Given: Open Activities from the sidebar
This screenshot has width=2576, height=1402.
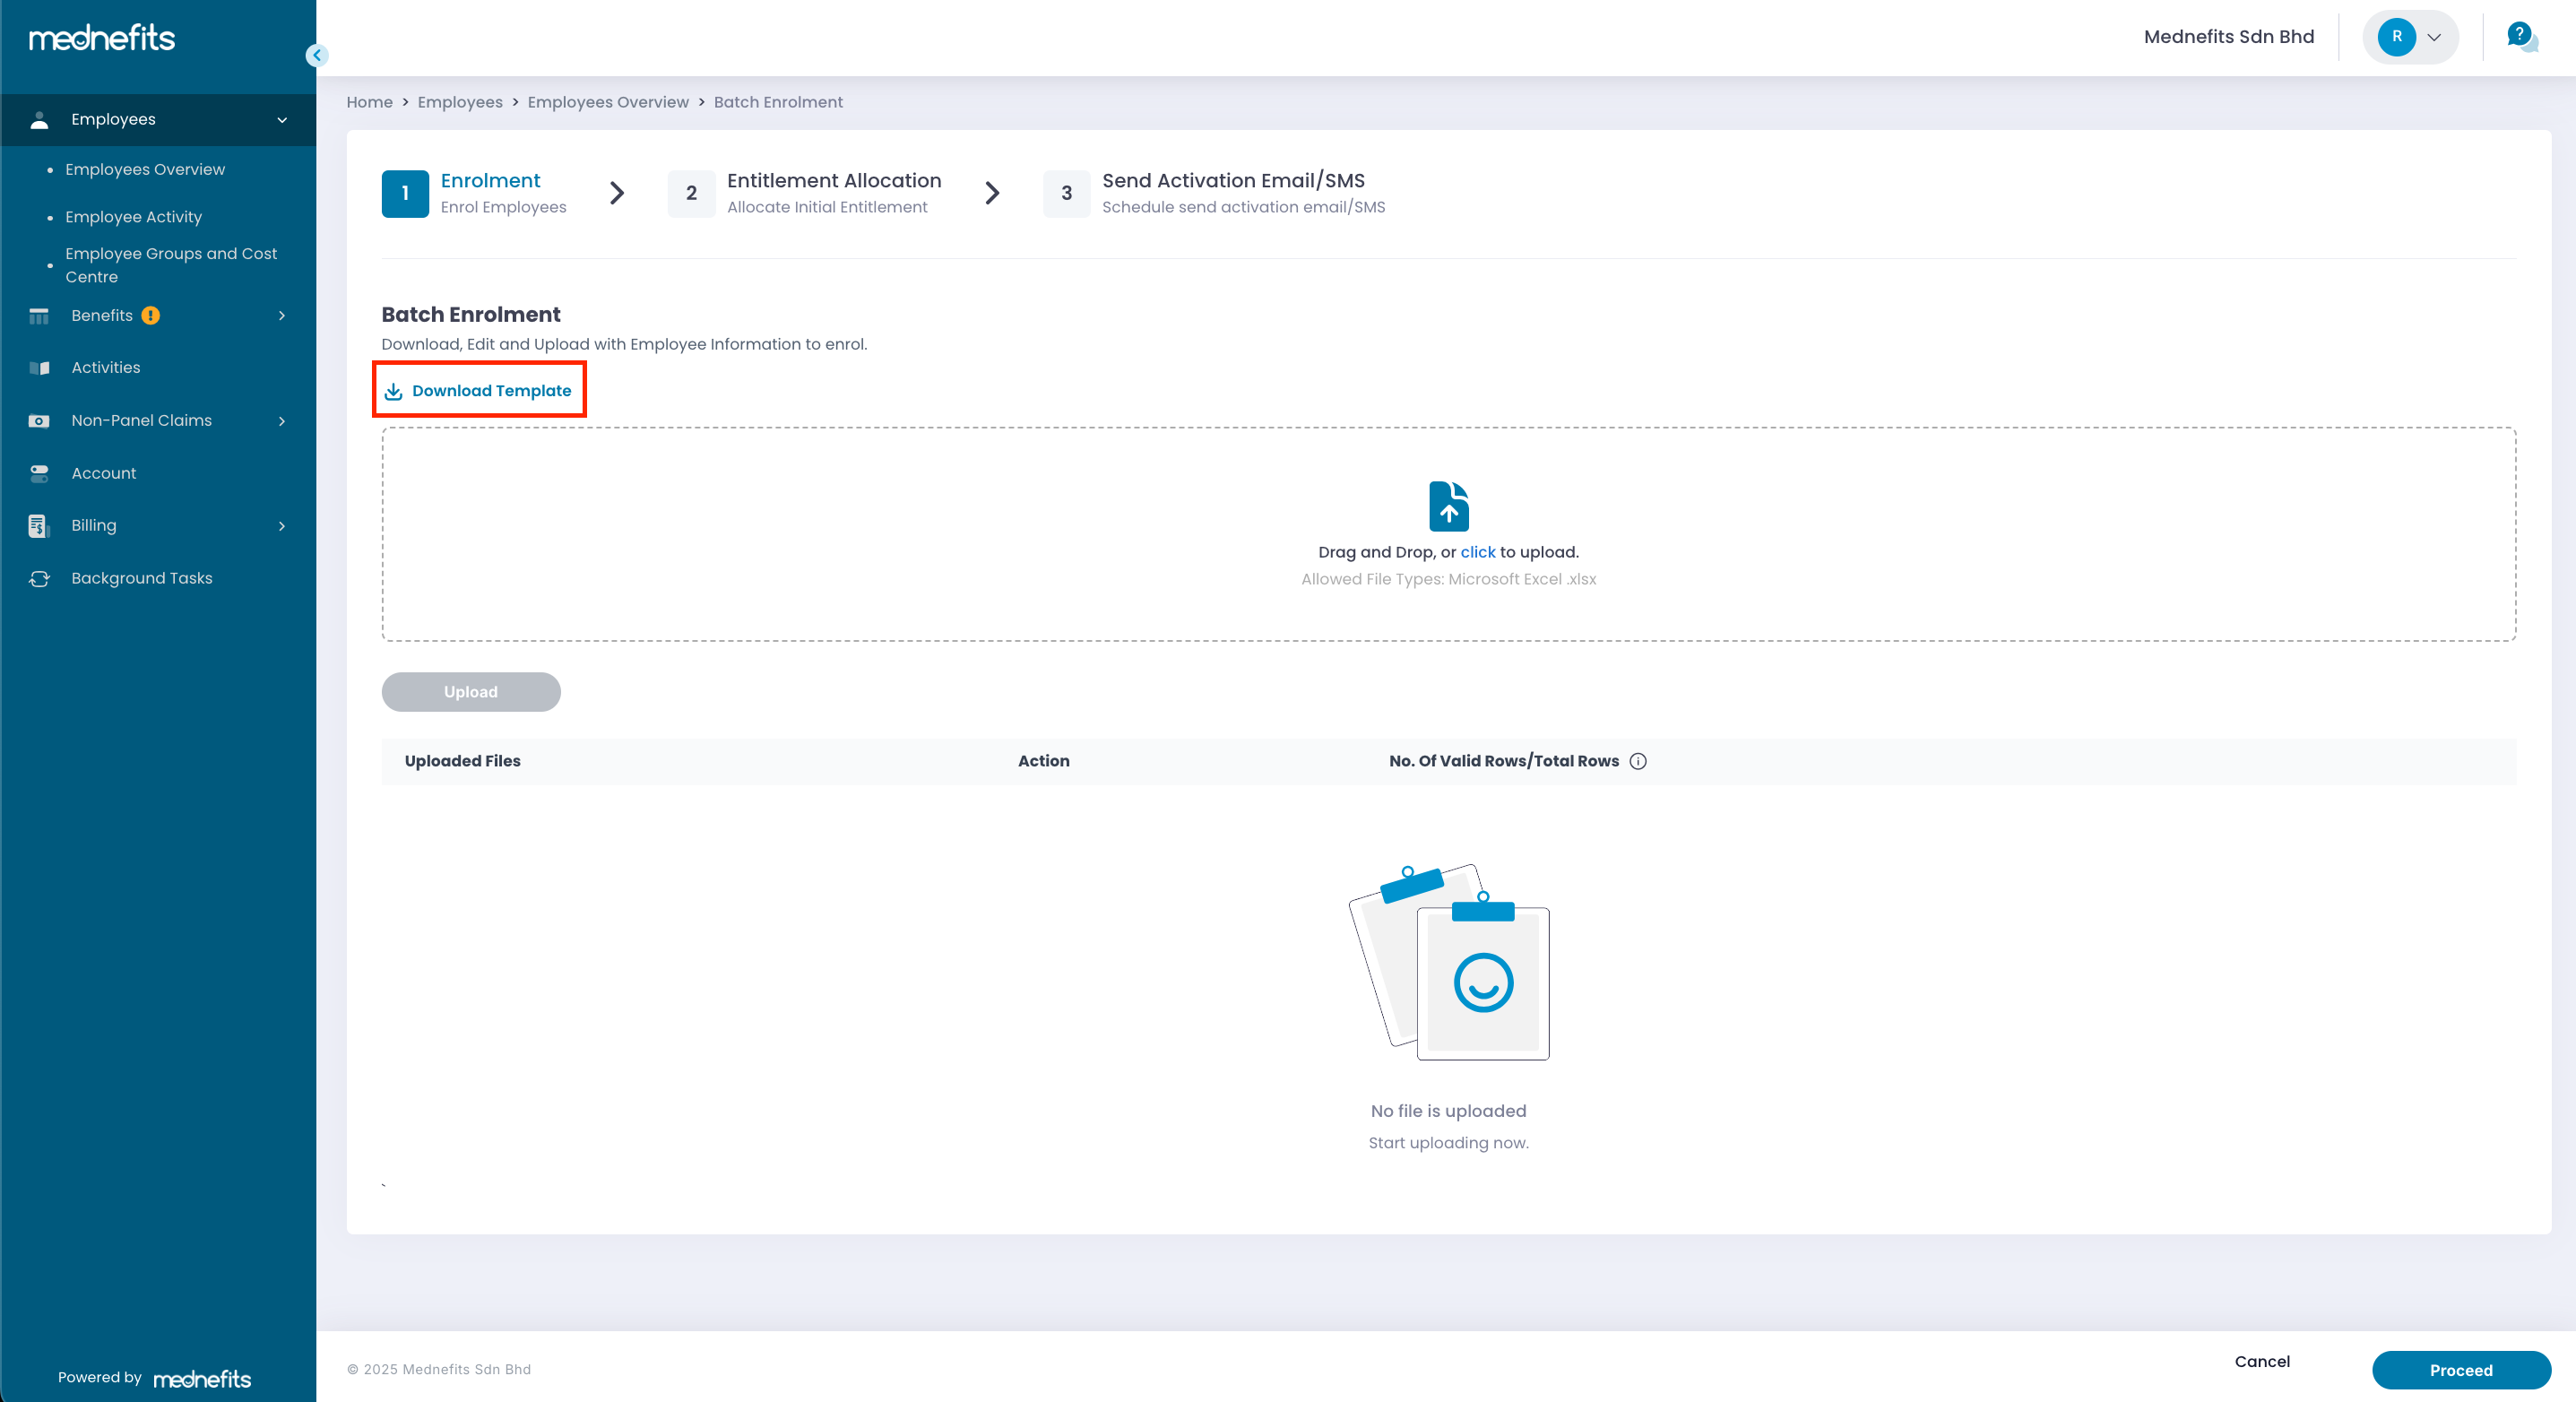Looking at the screenshot, I should pyautogui.click(x=105, y=367).
